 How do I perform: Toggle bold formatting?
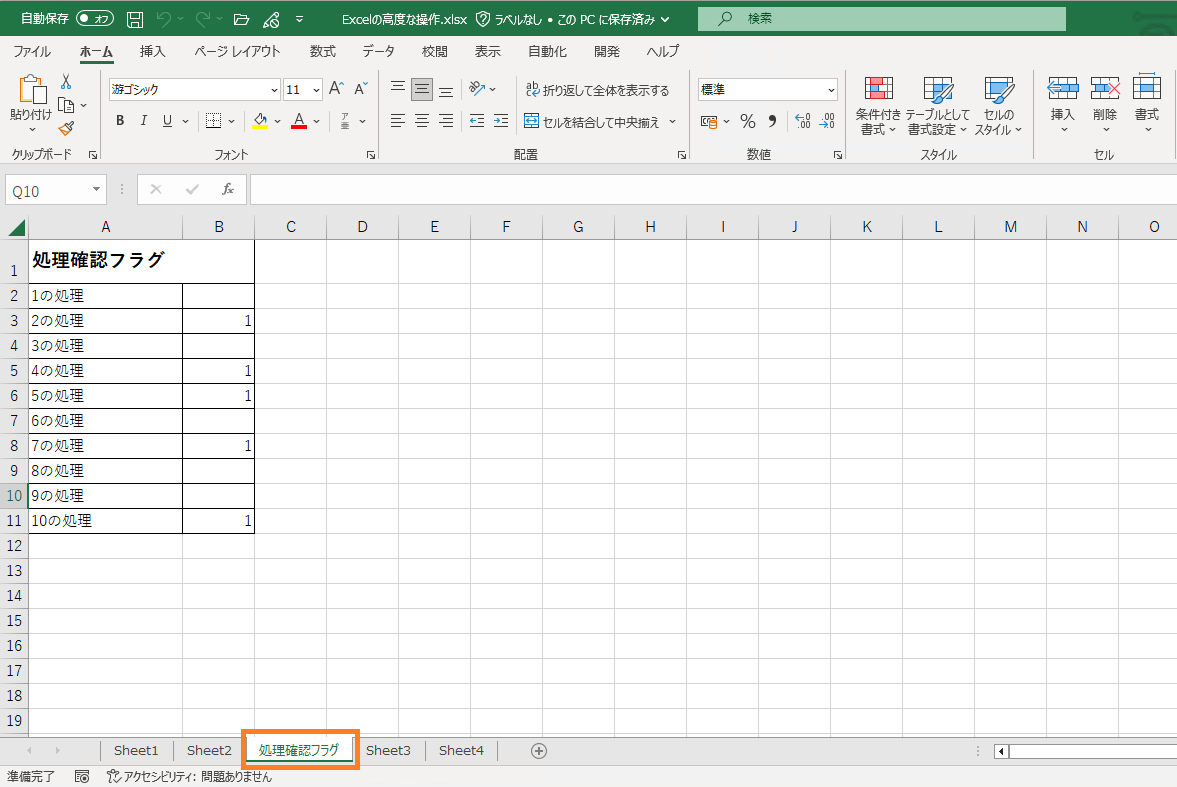120,121
